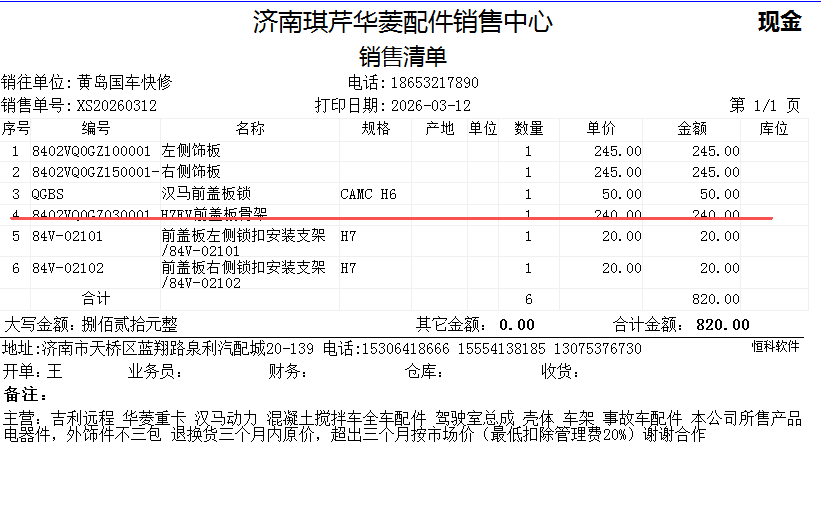Click the 恒科软件 label
Viewport: 821px width, 515px height.
coord(775,346)
